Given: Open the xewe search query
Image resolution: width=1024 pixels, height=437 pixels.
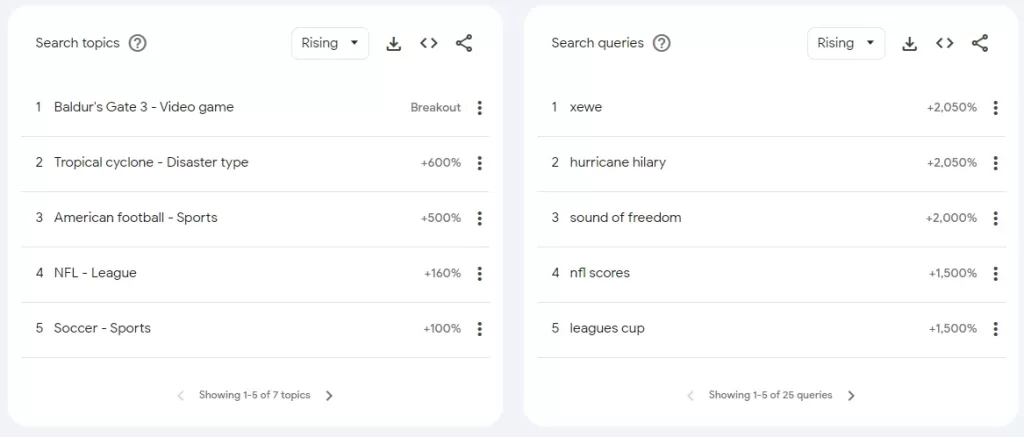Looking at the screenshot, I should click(x=586, y=107).
